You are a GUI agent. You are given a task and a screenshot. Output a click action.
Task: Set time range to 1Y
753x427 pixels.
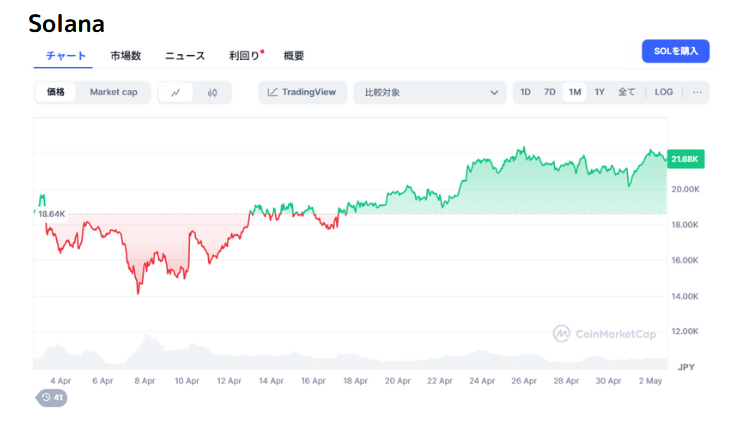(x=599, y=92)
